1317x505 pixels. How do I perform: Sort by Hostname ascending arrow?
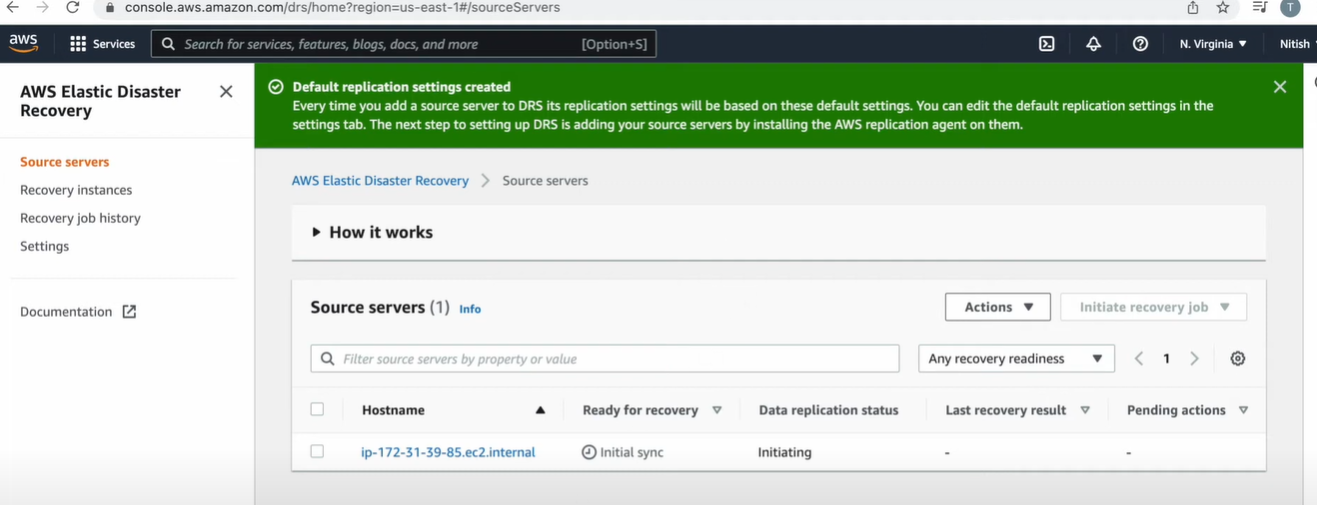click(x=540, y=410)
